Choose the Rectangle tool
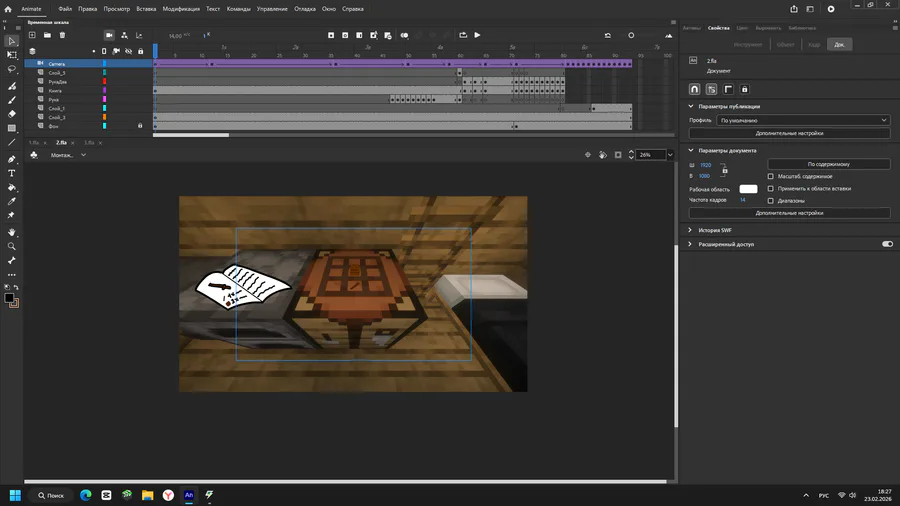This screenshot has height=506, width=900. [x=11, y=128]
